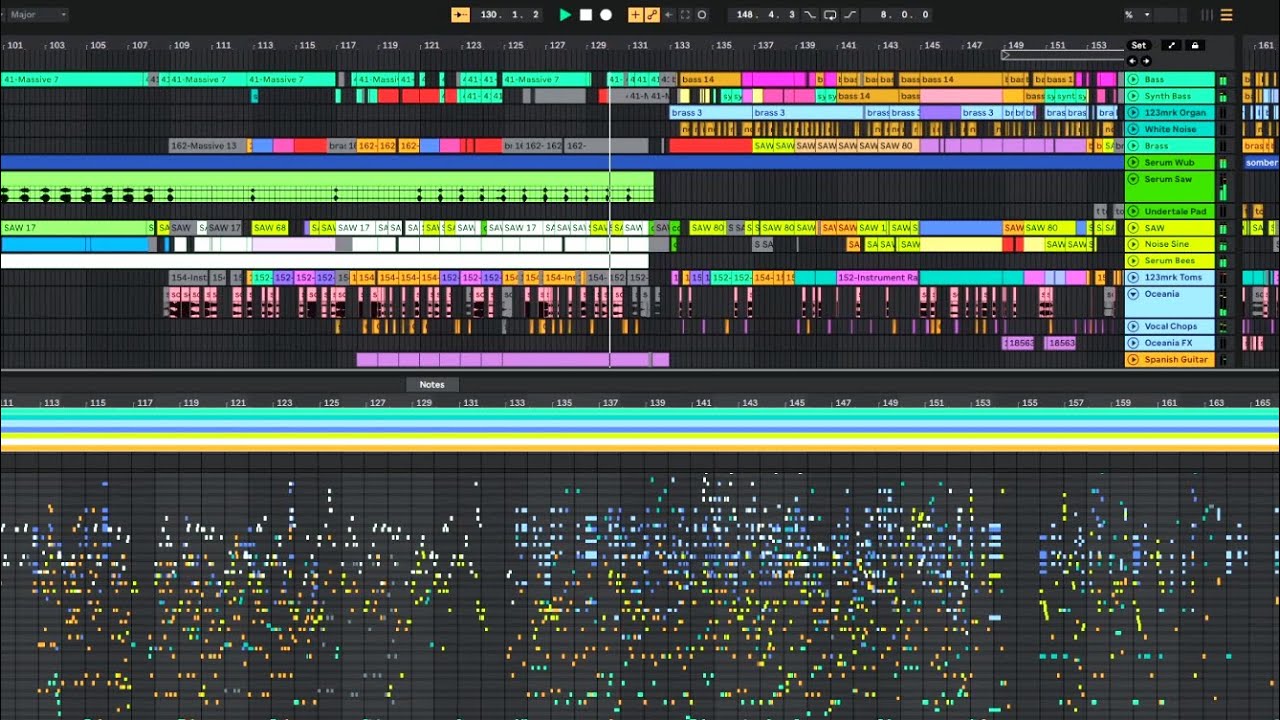Toggle the Follow playback arrow button
Image resolution: width=1280 pixels, height=720 pixels.
coord(460,15)
